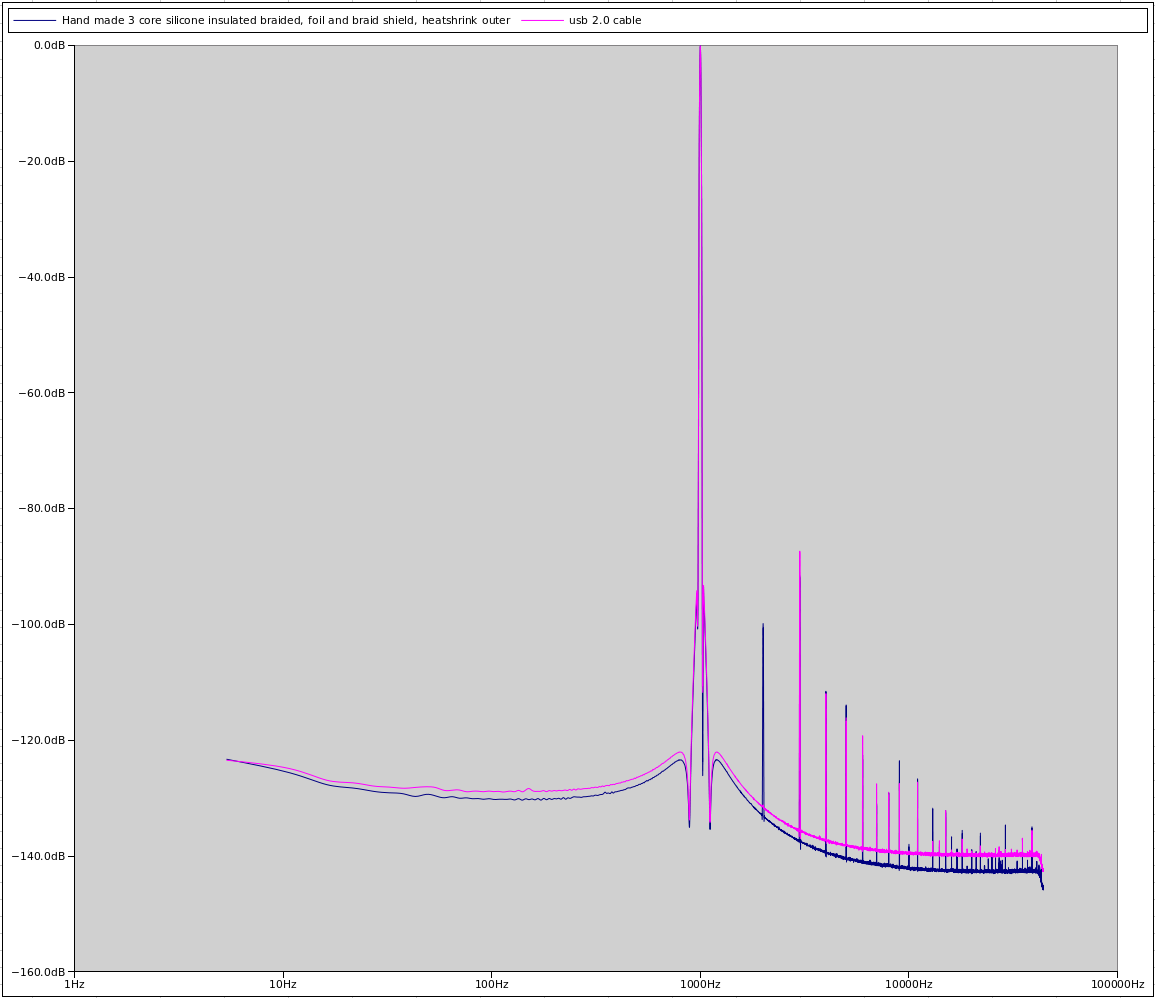This screenshot has height=998, width=1155.
Task: Click the −120.0dB y-axis label
Action: pos(38,740)
